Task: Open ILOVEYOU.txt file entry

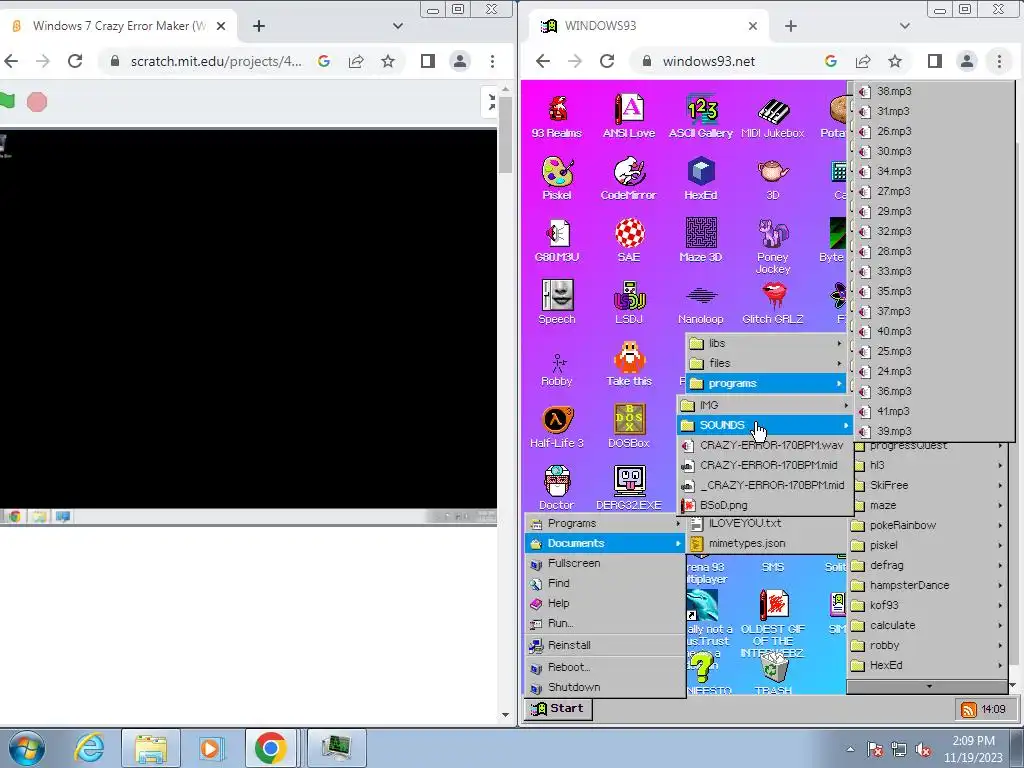Action: 766,523
